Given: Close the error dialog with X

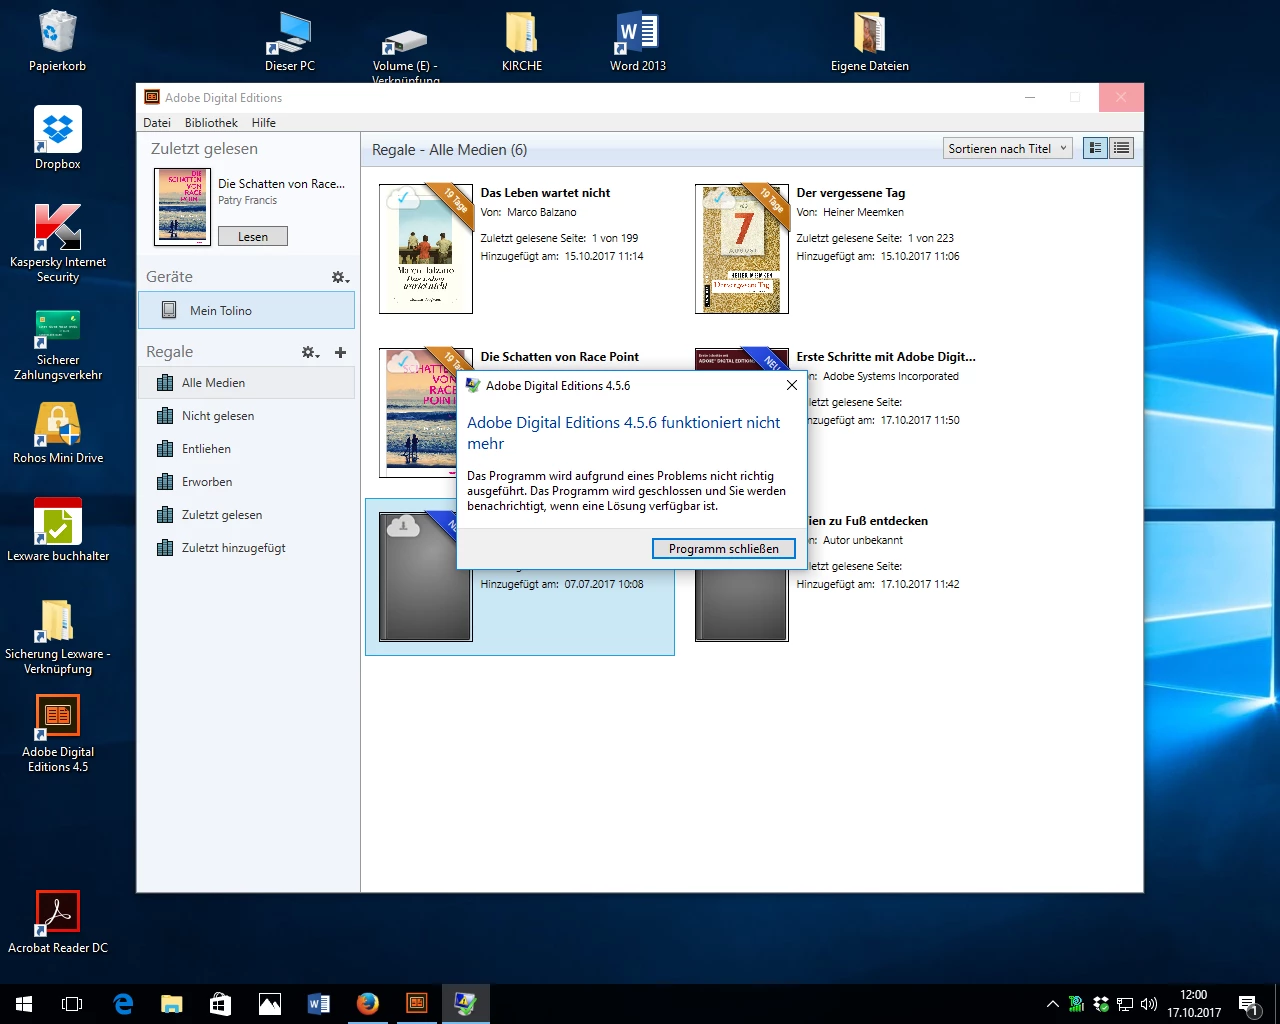Looking at the screenshot, I should tap(792, 385).
